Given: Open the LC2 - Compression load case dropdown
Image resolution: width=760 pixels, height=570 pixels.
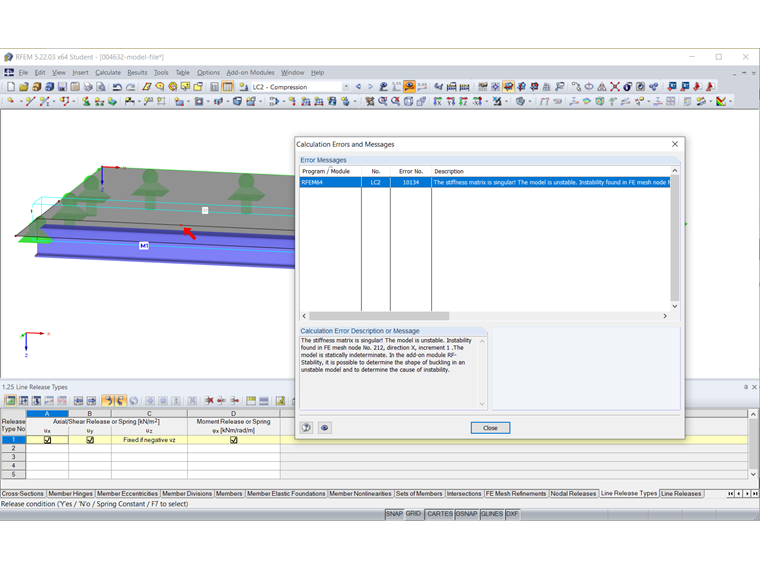Looking at the screenshot, I should coord(346,87).
